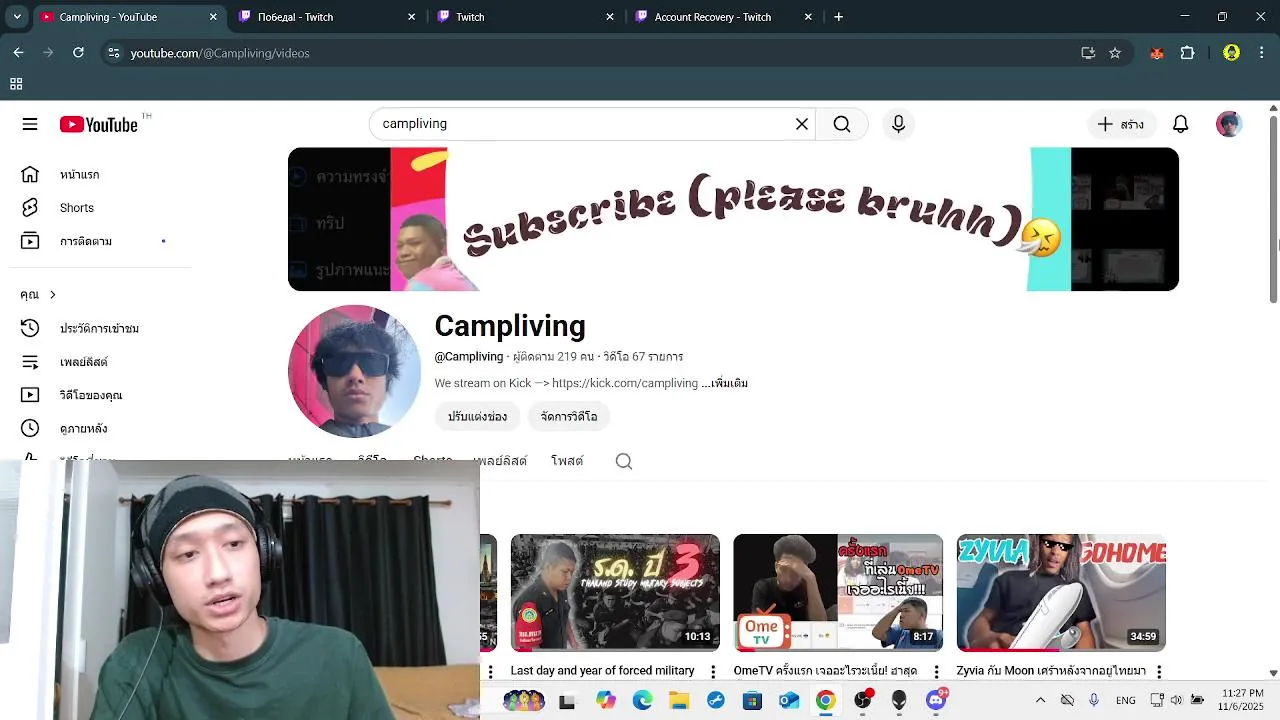This screenshot has width=1280, height=720.
Task: Click the address bar URL
Action: (220, 53)
